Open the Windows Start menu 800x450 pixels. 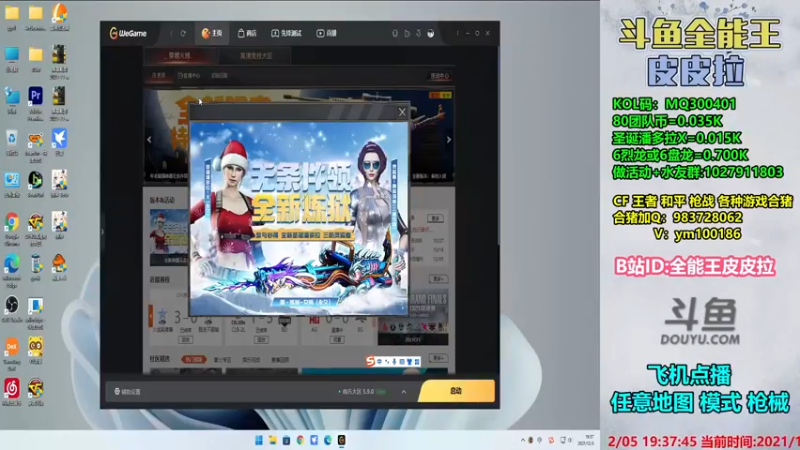[x=259, y=440]
